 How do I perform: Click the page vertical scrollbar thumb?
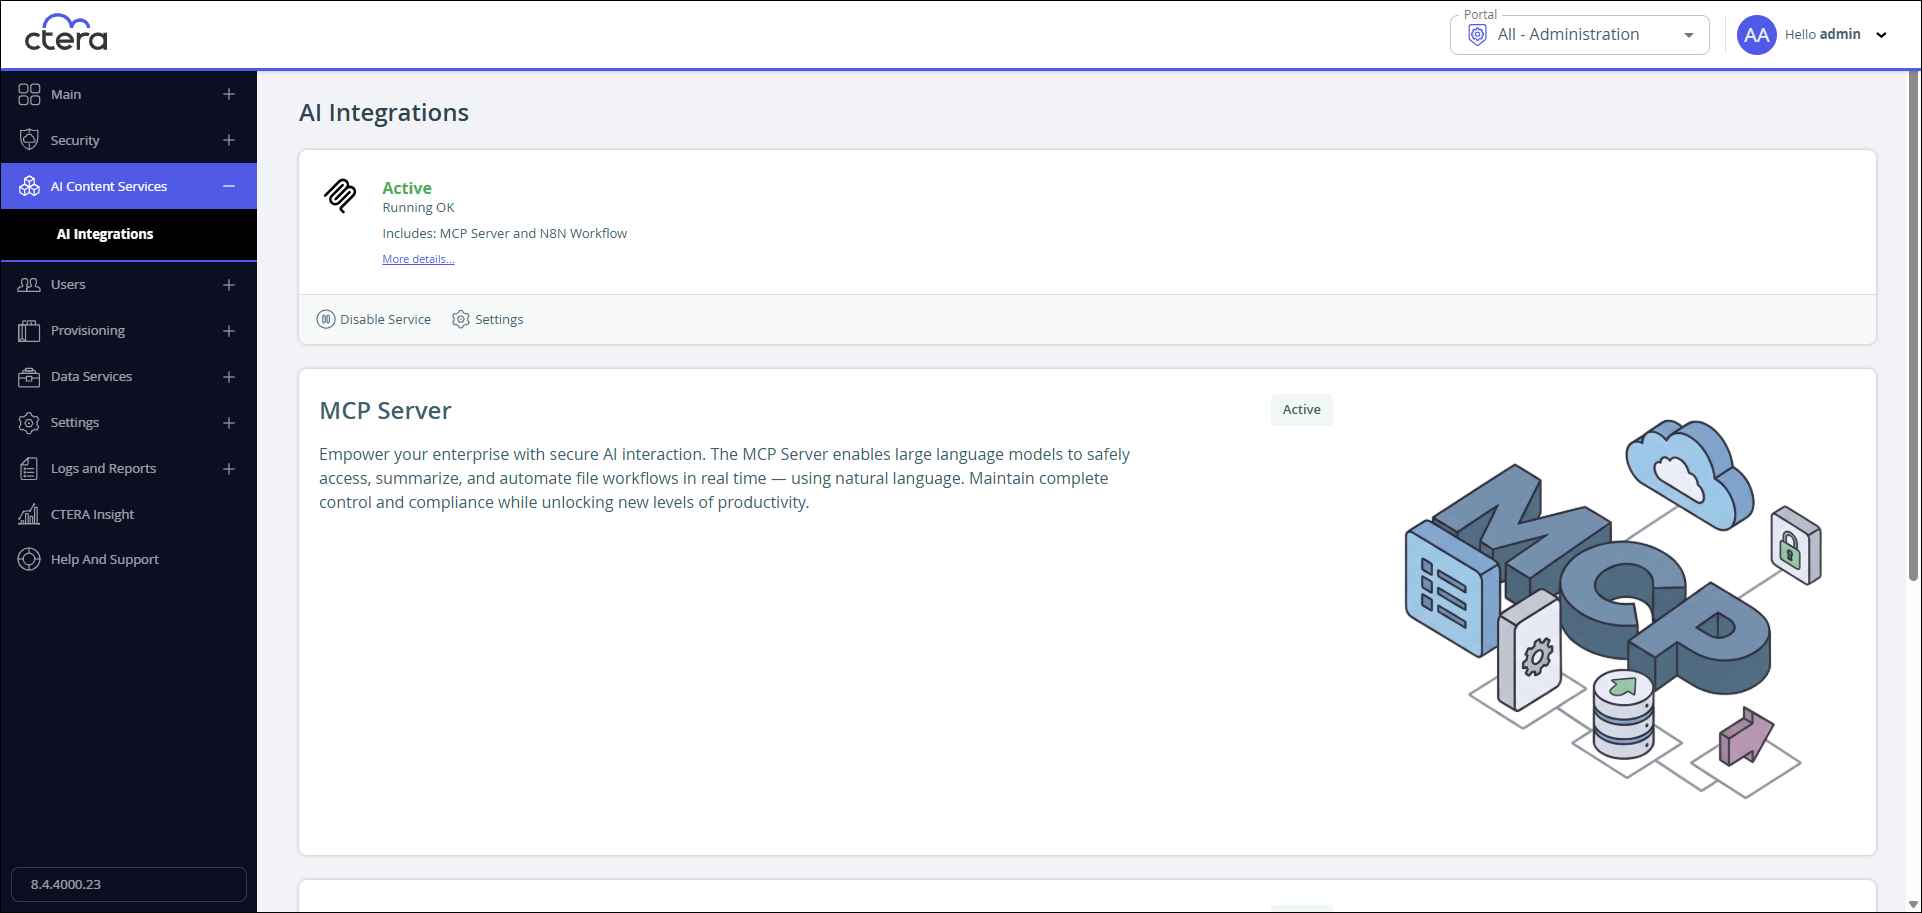coord(1913,325)
